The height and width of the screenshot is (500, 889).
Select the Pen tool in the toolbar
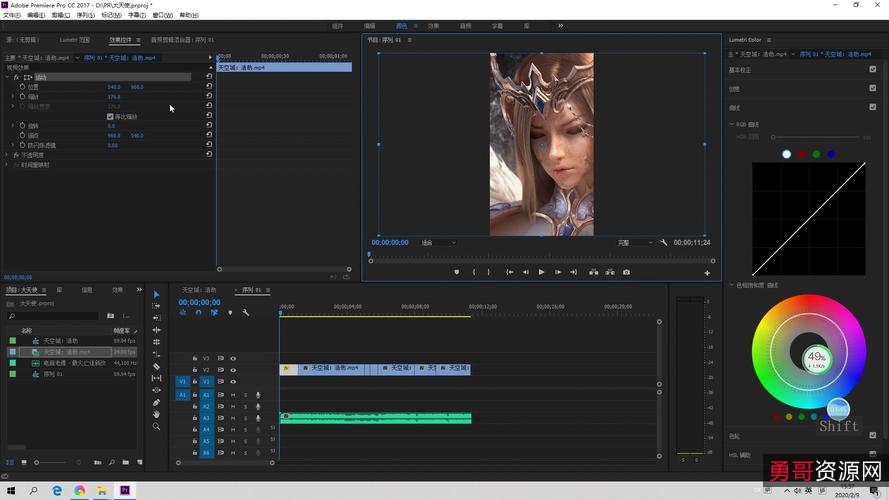(156, 402)
